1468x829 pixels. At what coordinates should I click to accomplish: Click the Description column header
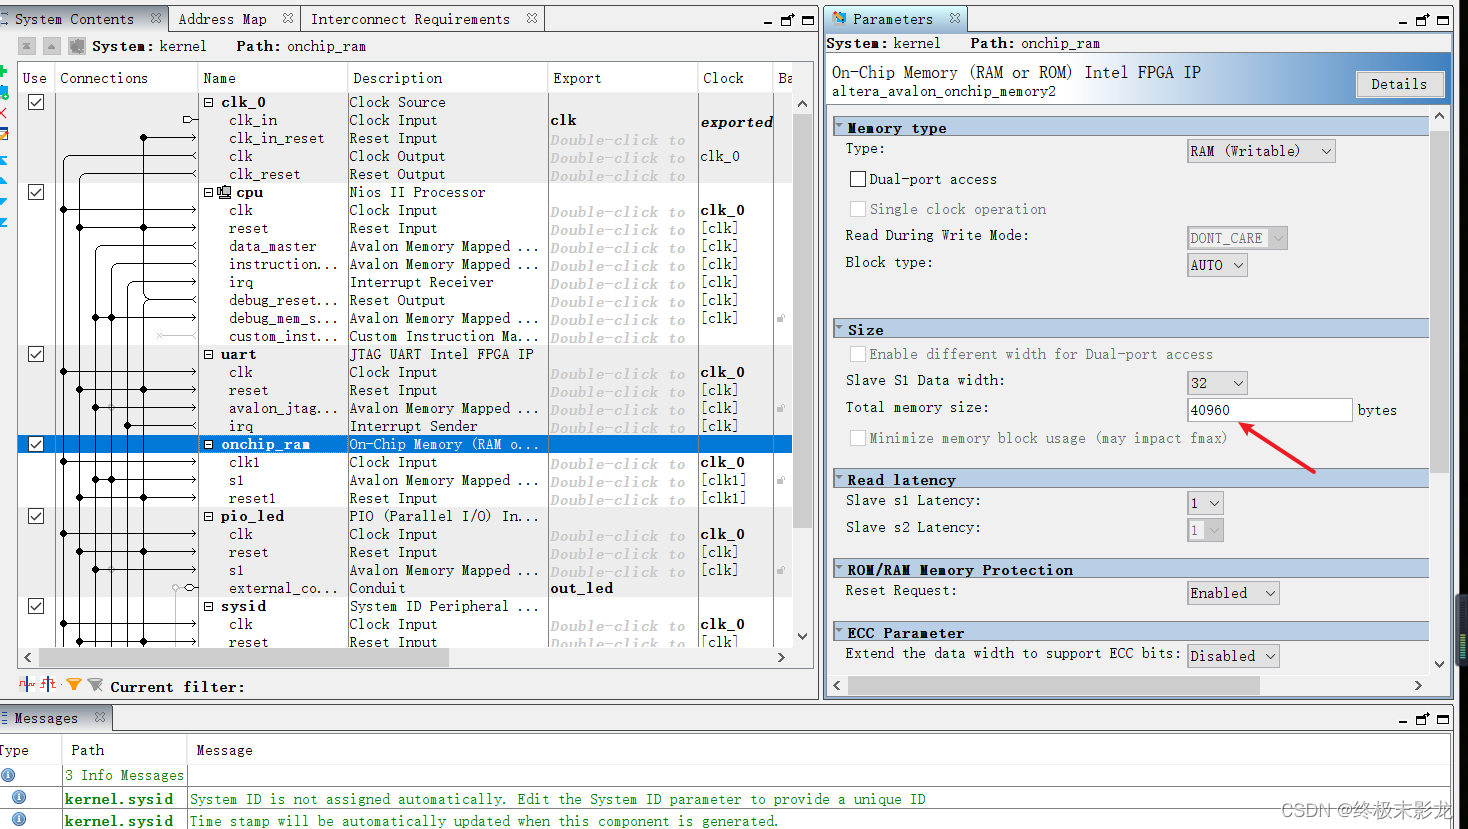pos(447,78)
